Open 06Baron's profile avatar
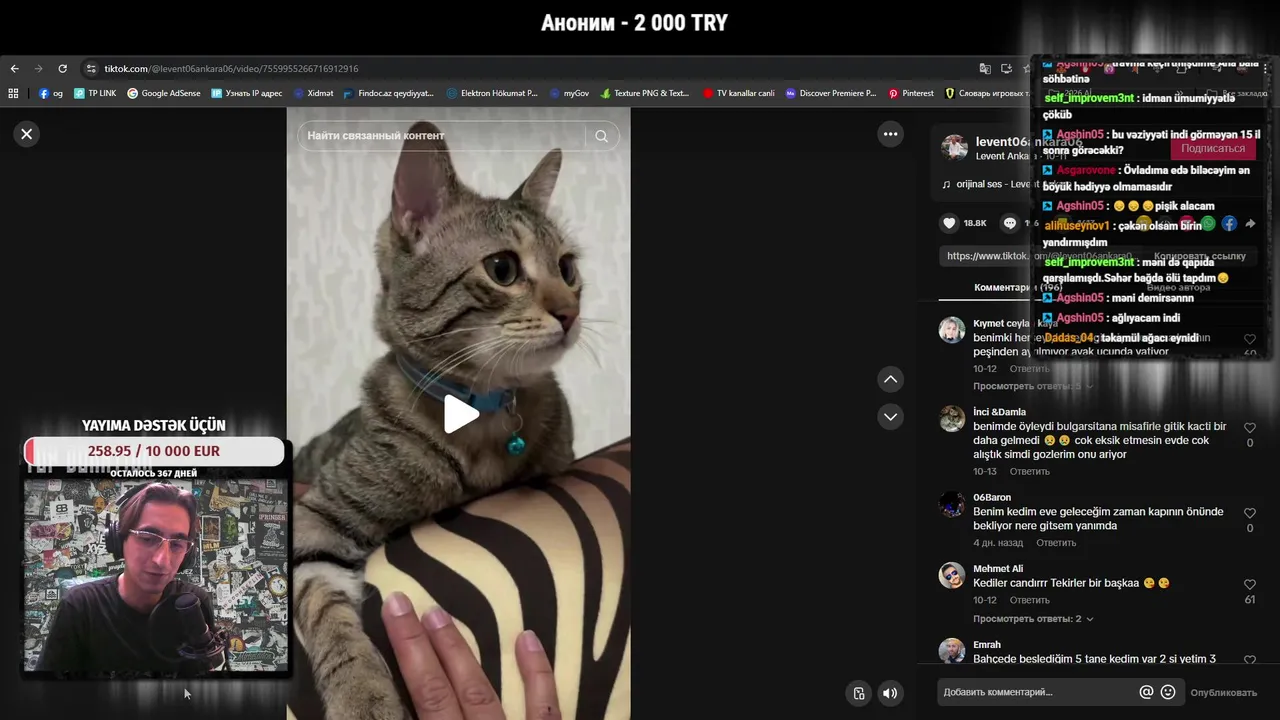Screen dimensions: 1280x720 tap(952, 503)
